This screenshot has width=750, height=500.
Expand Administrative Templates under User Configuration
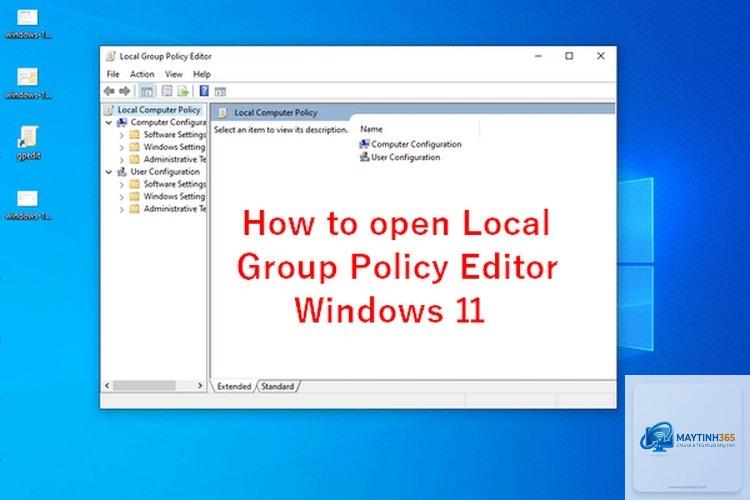tap(121, 210)
